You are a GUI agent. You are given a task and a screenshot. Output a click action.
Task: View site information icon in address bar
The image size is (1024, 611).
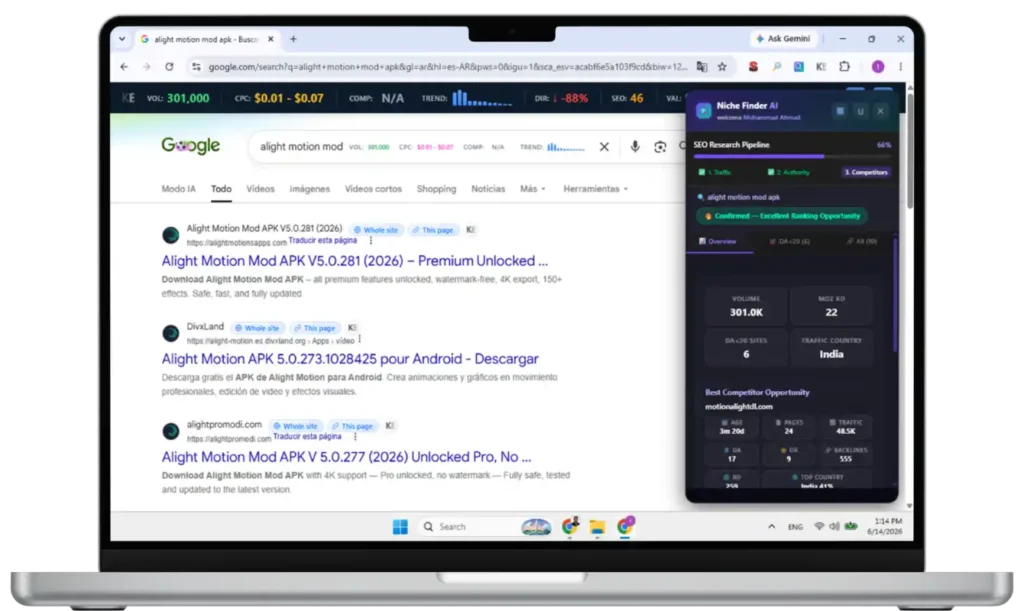[x=196, y=67]
